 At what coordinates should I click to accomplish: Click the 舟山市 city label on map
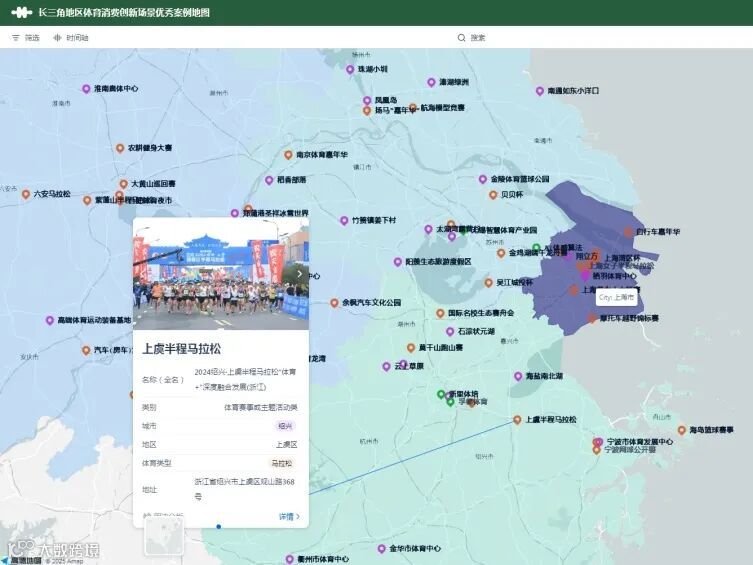click(661, 417)
